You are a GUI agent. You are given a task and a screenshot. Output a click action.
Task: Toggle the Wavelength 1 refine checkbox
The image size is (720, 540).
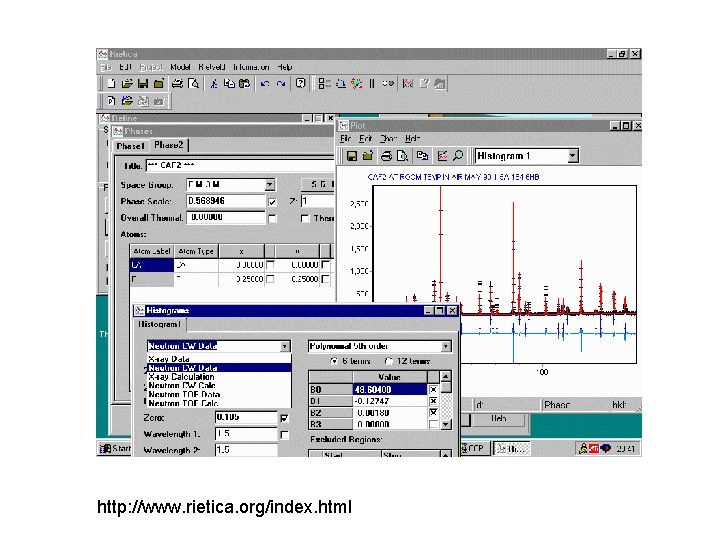[x=284, y=434]
